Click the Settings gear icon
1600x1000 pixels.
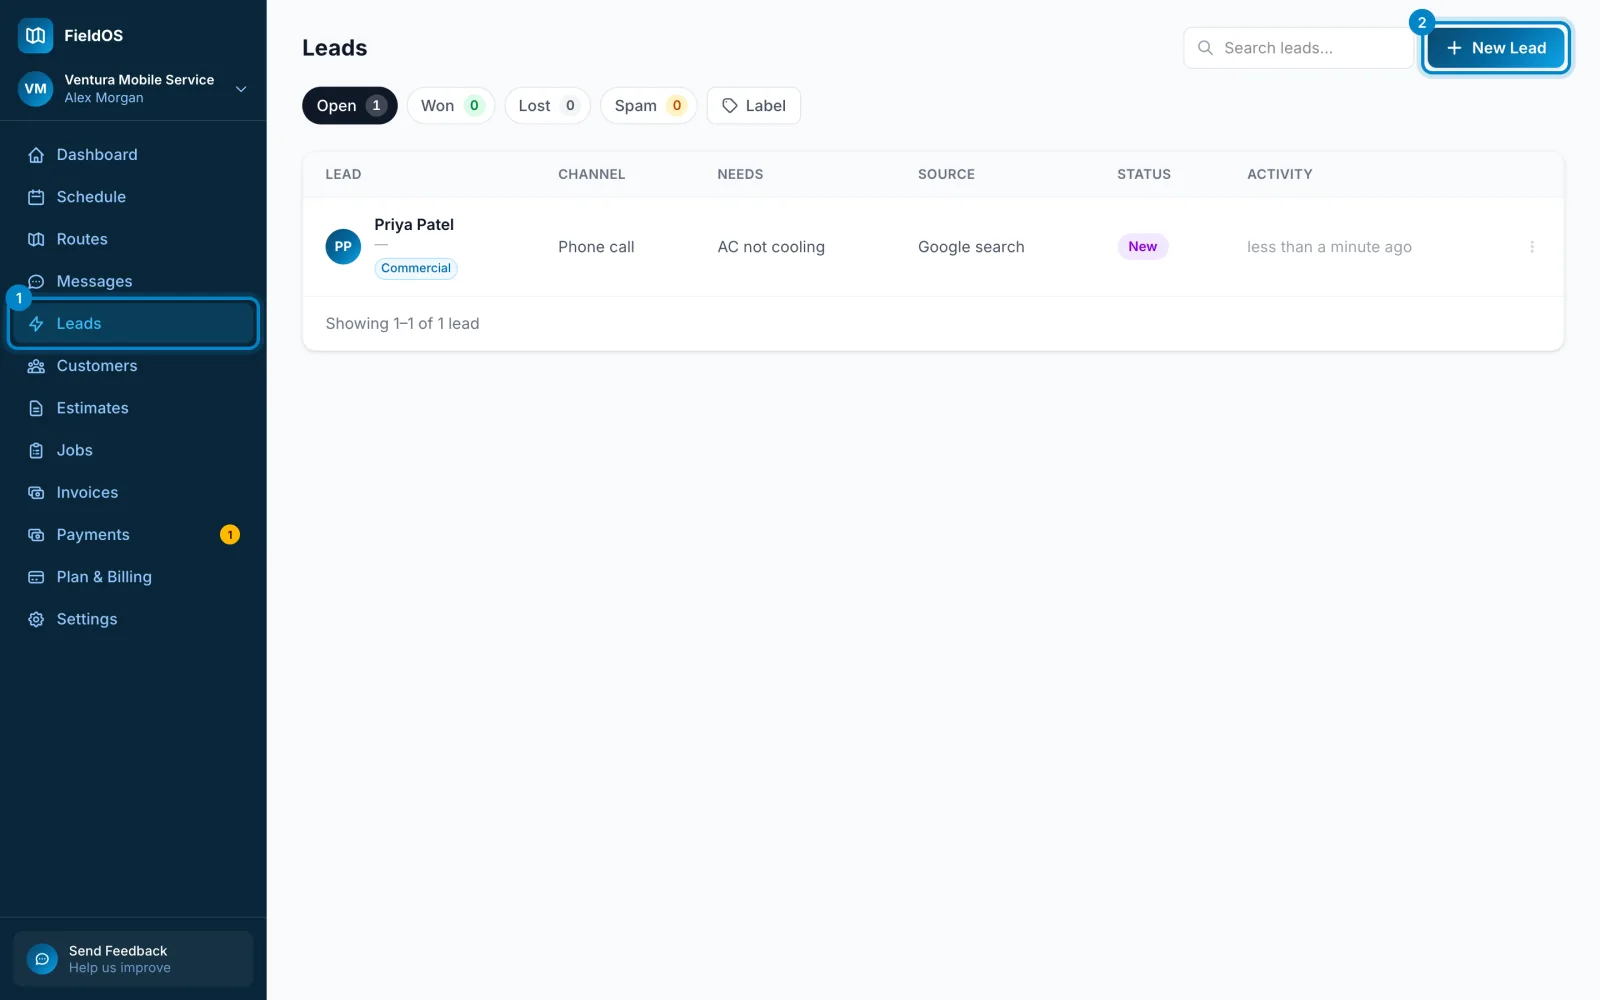[x=36, y=619]
